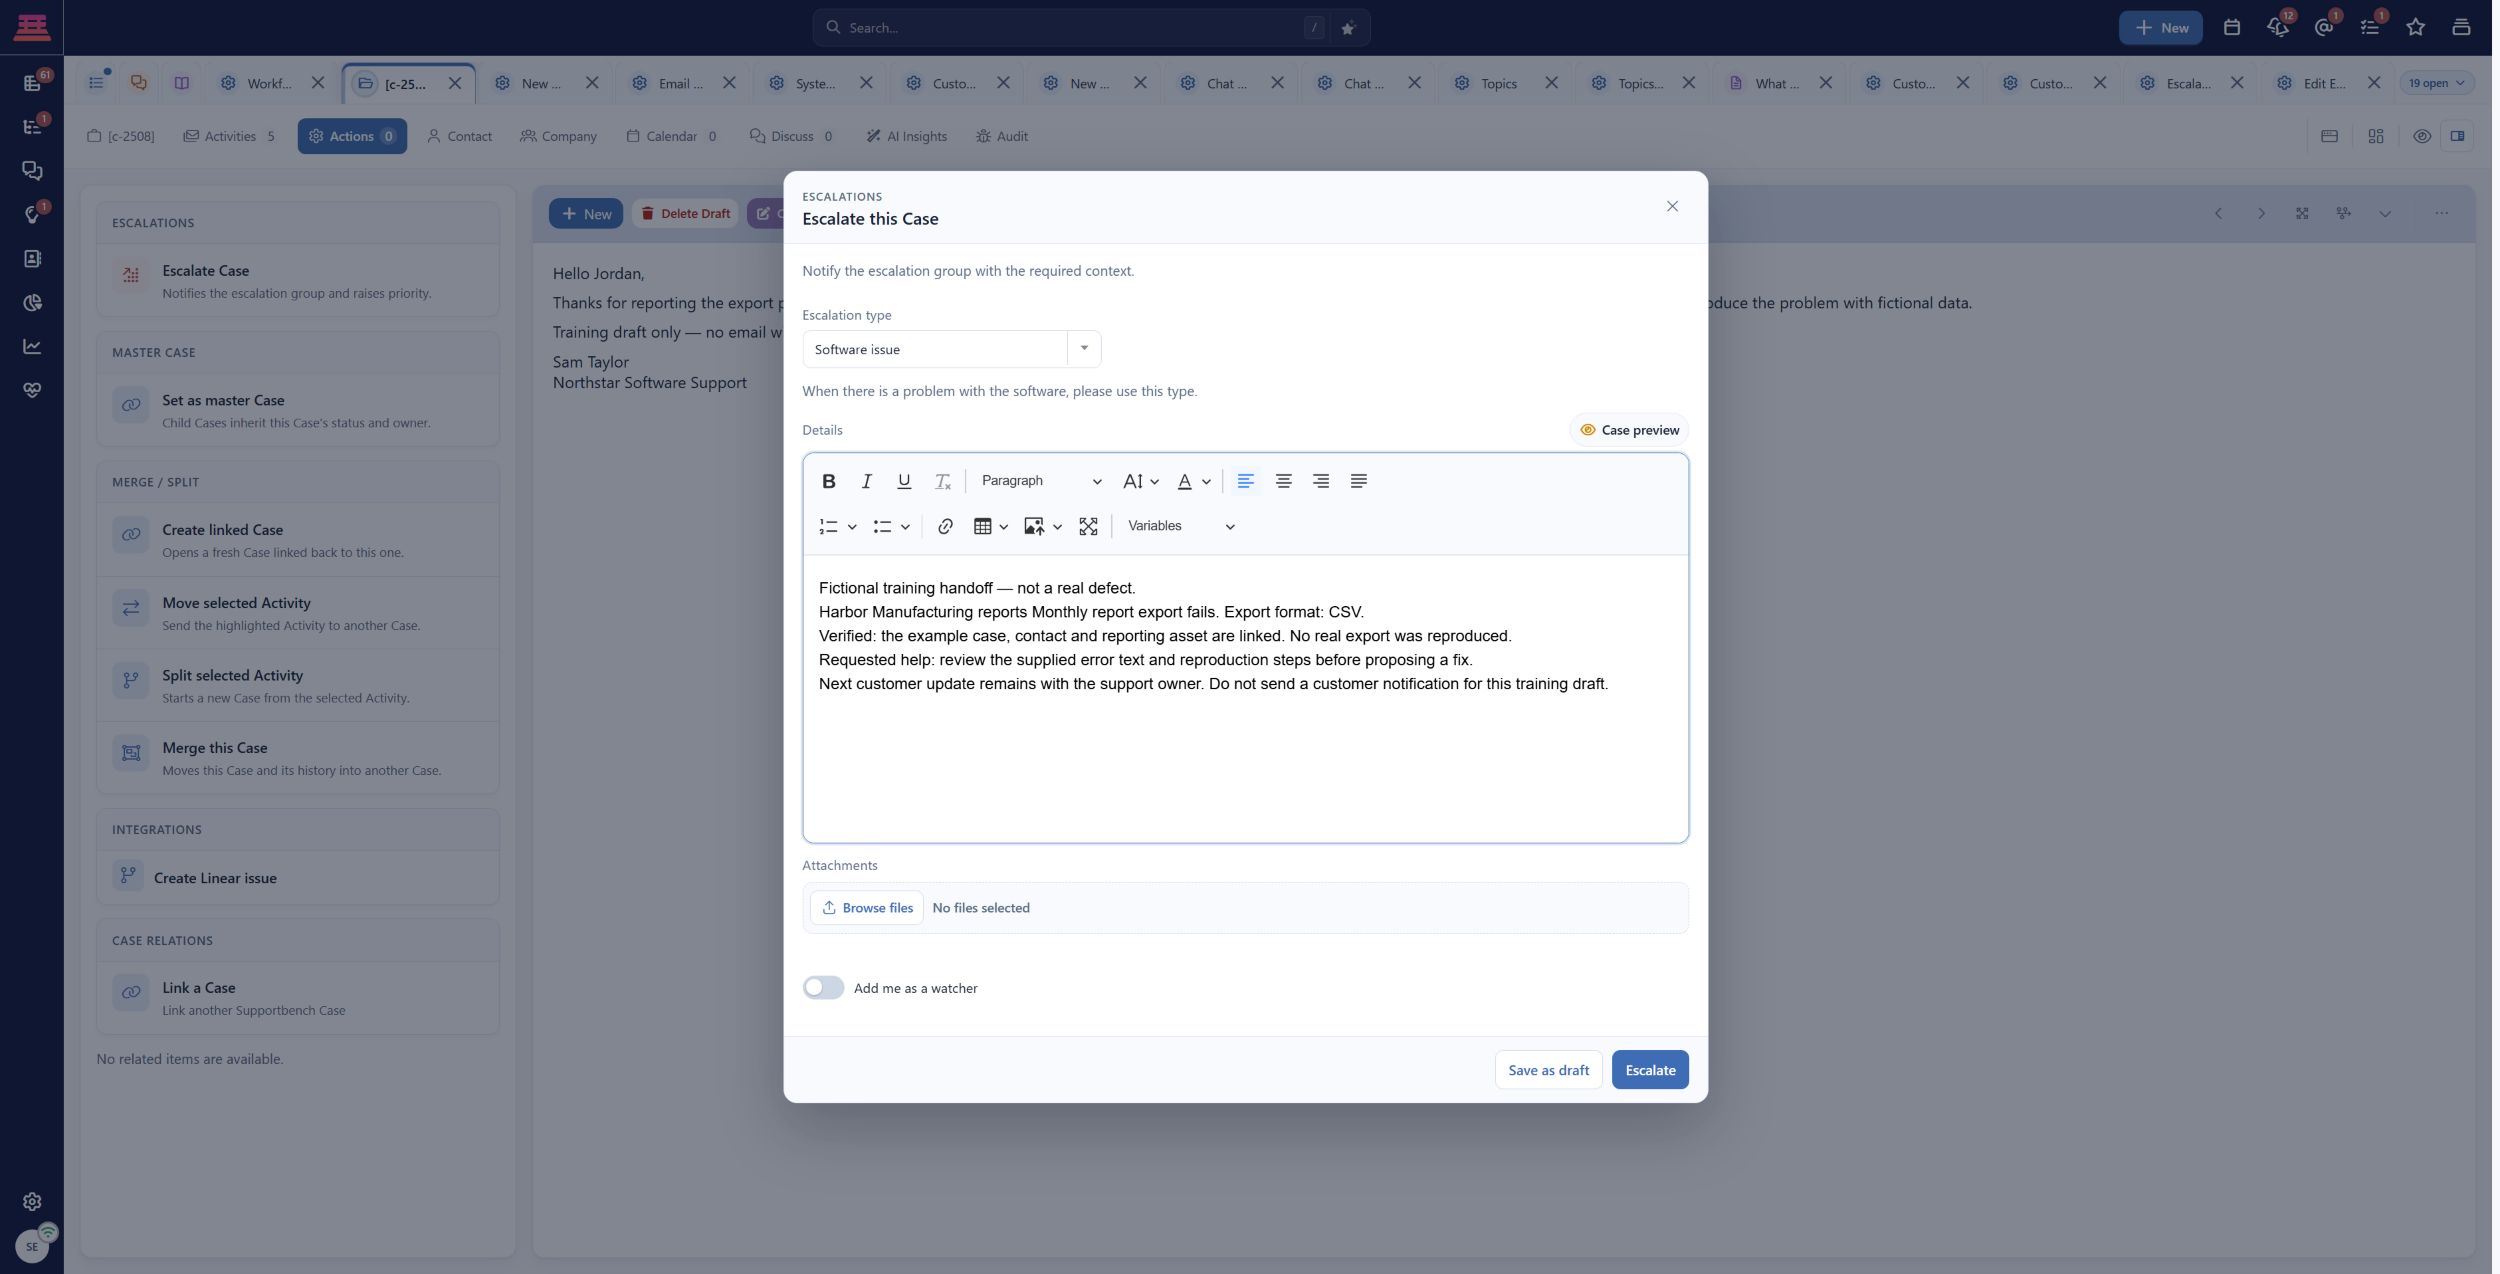Select Merge this Case action
The image size is (2500, 1274).
[x=298, y=758]
